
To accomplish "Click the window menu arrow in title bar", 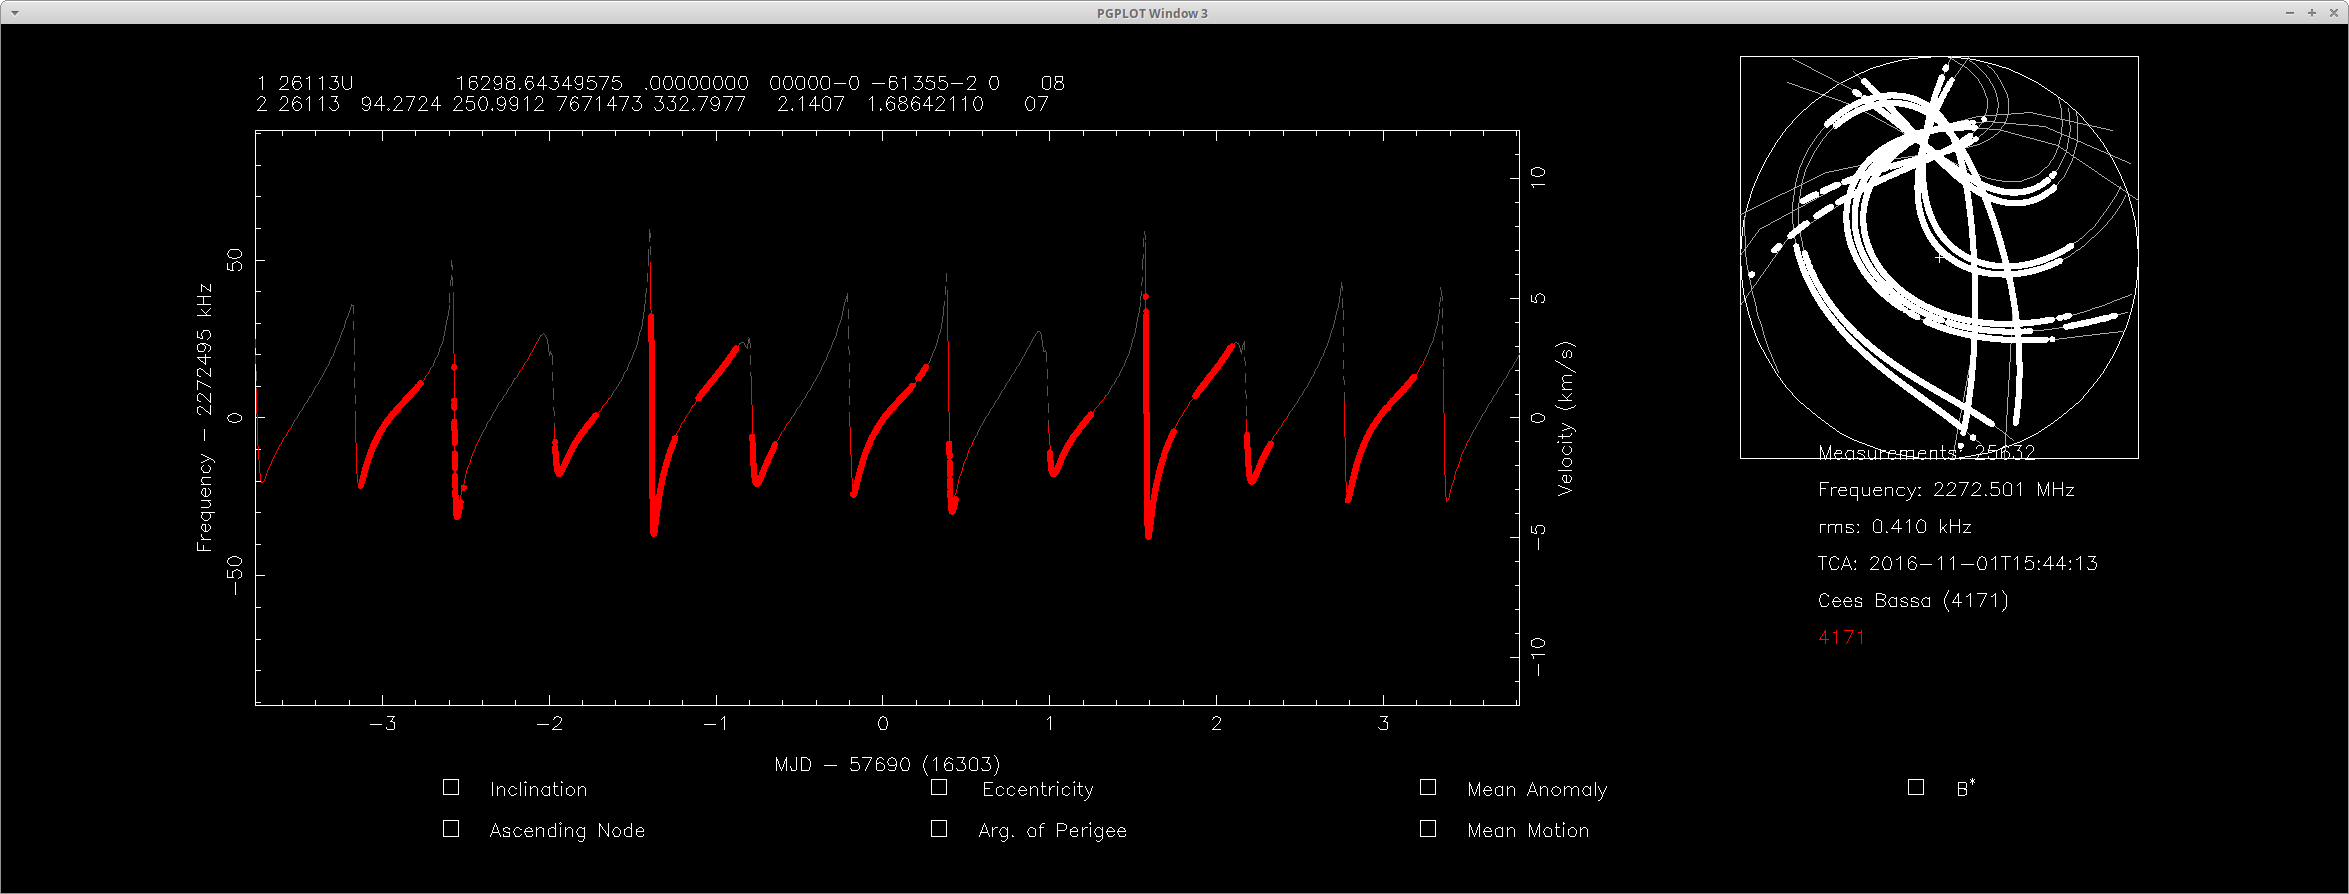I will [x=13, y=13].
